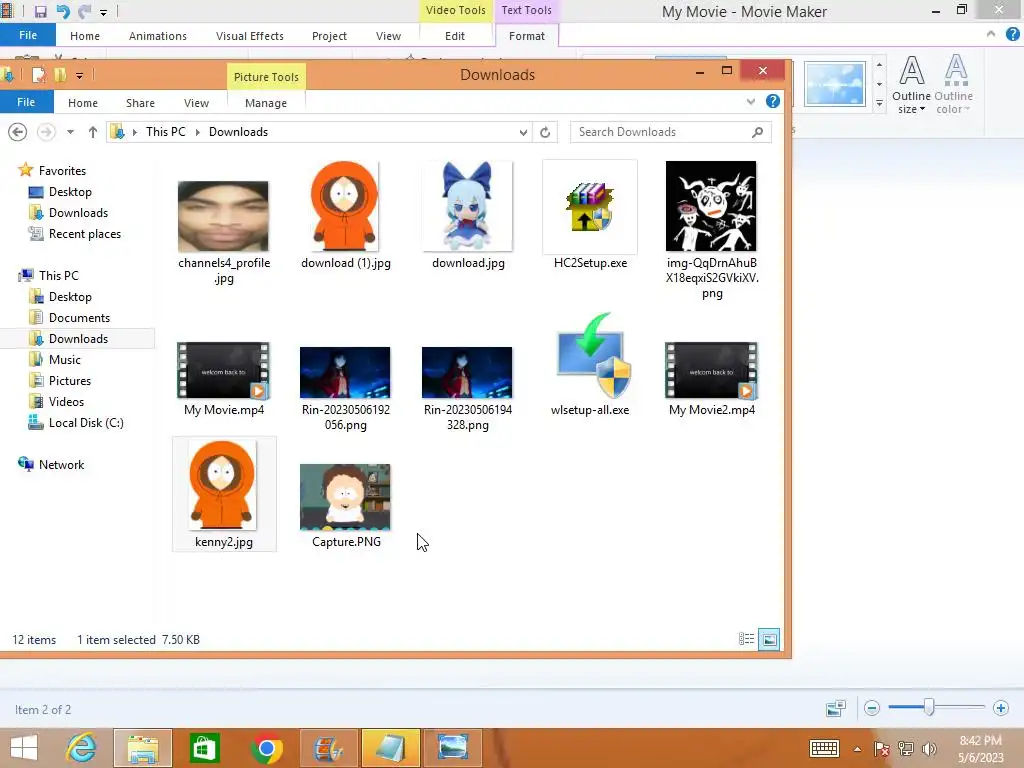Open Outline color option in Movie Maker
Viewport: 1024px width, 768px height.
coord(953,85)
